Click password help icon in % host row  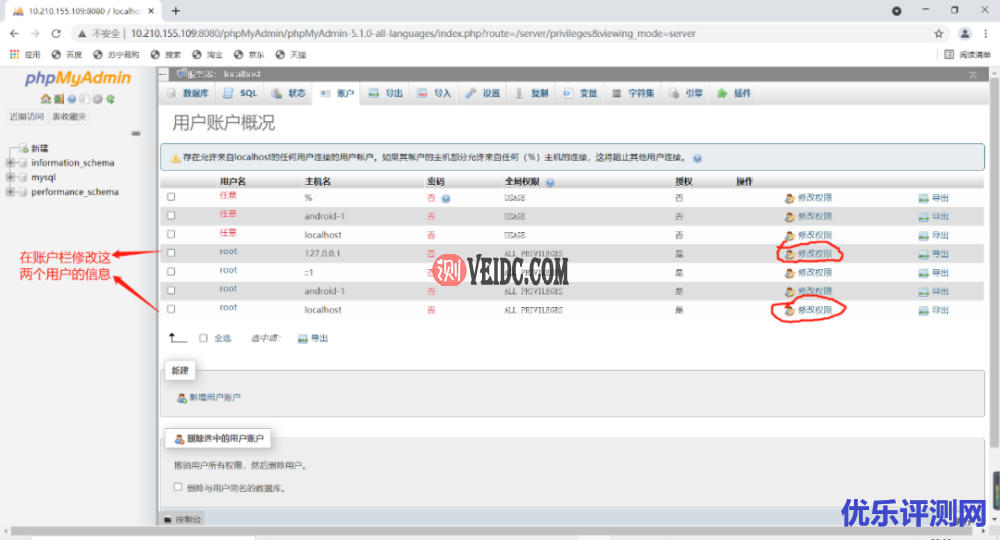pos(446,198)
